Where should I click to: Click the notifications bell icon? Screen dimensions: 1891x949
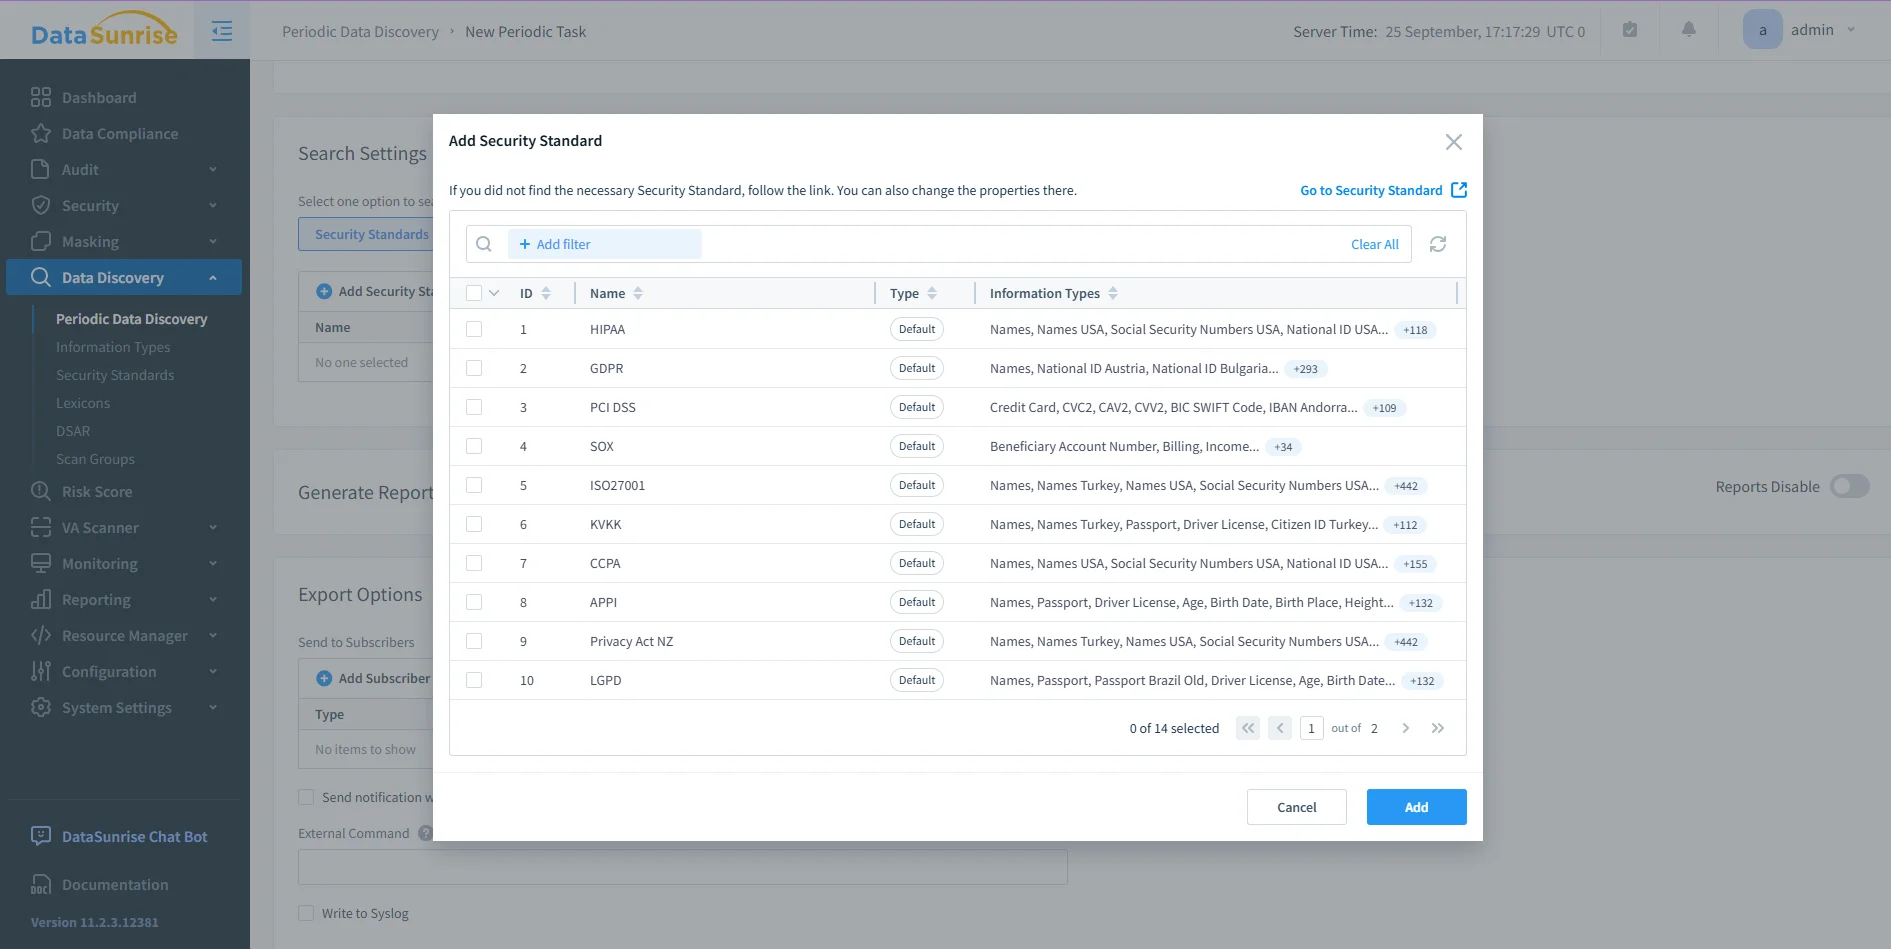click(1689, 29)
